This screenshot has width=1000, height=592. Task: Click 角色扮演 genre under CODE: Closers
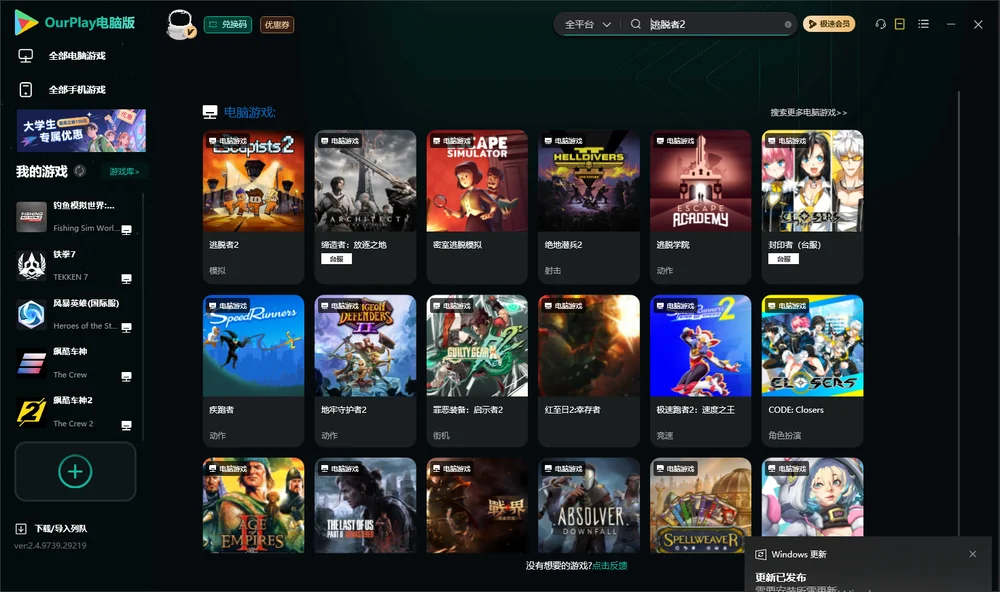click(784, 436)
